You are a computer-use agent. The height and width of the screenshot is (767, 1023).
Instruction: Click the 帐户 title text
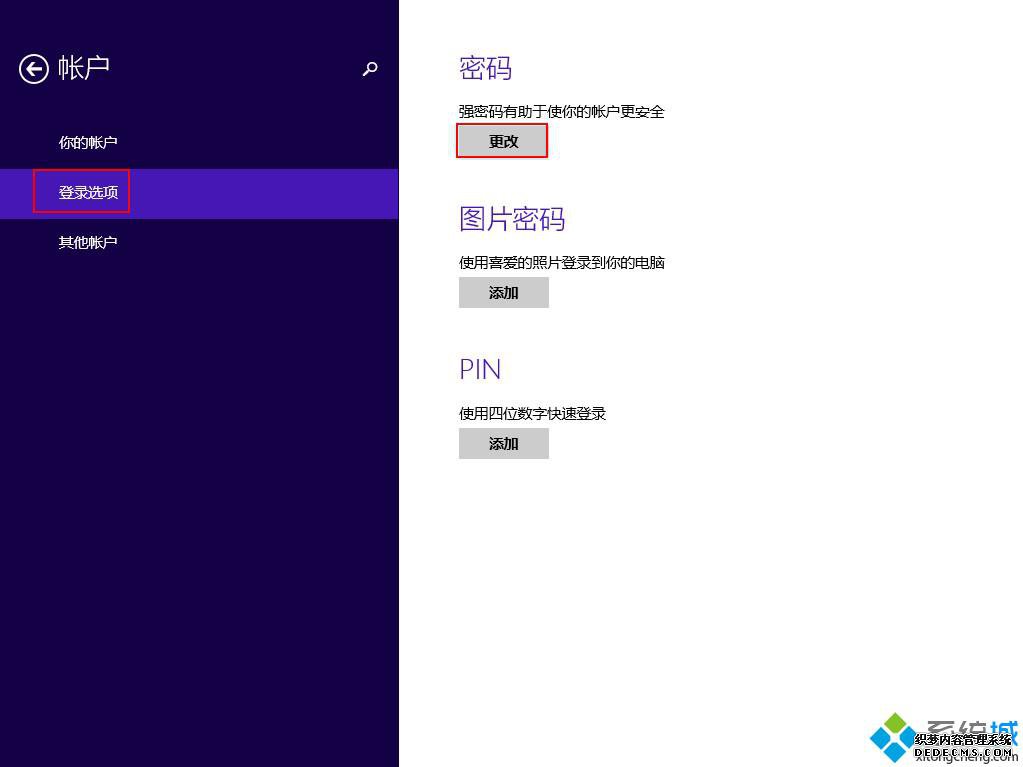coord(84,68)
